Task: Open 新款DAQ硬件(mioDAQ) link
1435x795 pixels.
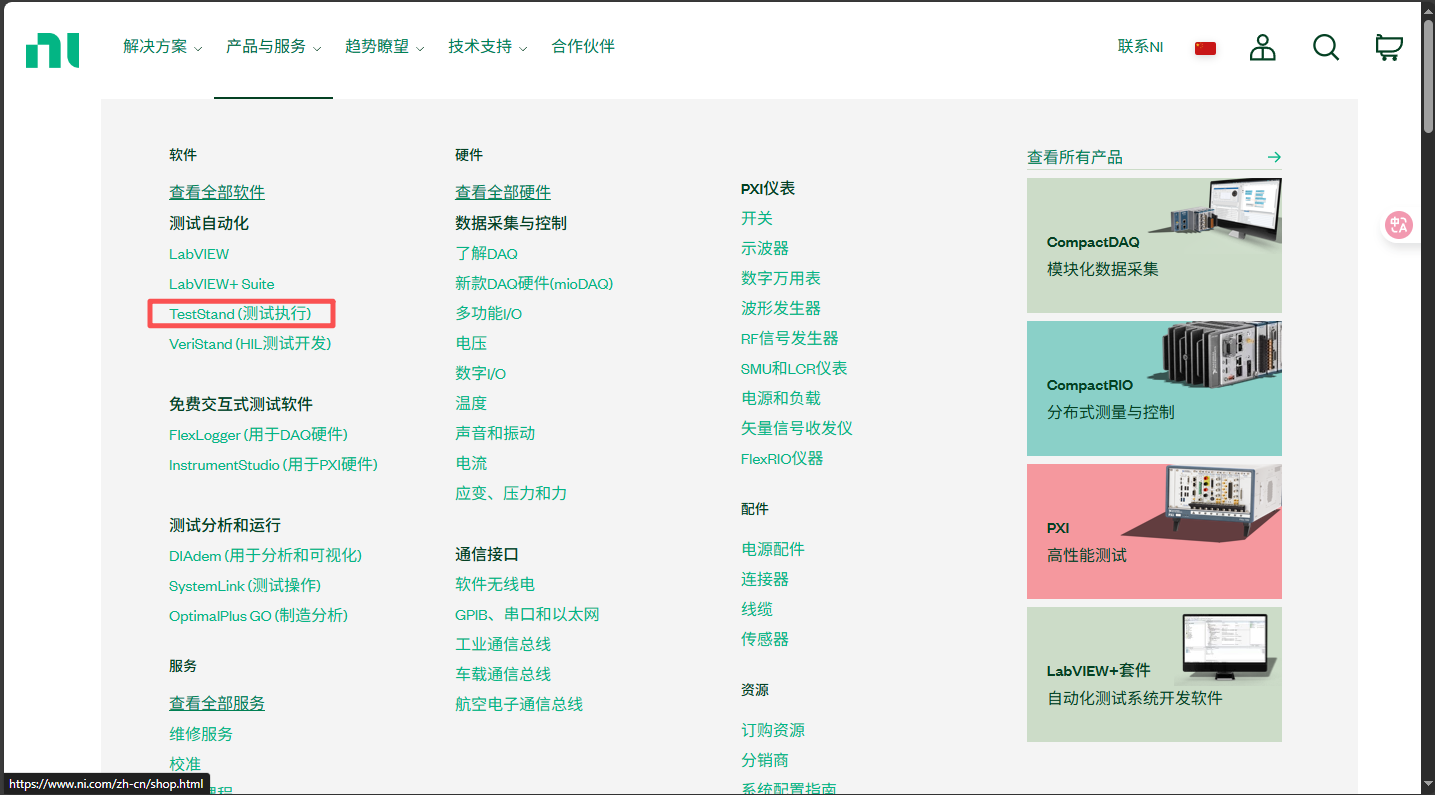Action: tap(534, 284)
